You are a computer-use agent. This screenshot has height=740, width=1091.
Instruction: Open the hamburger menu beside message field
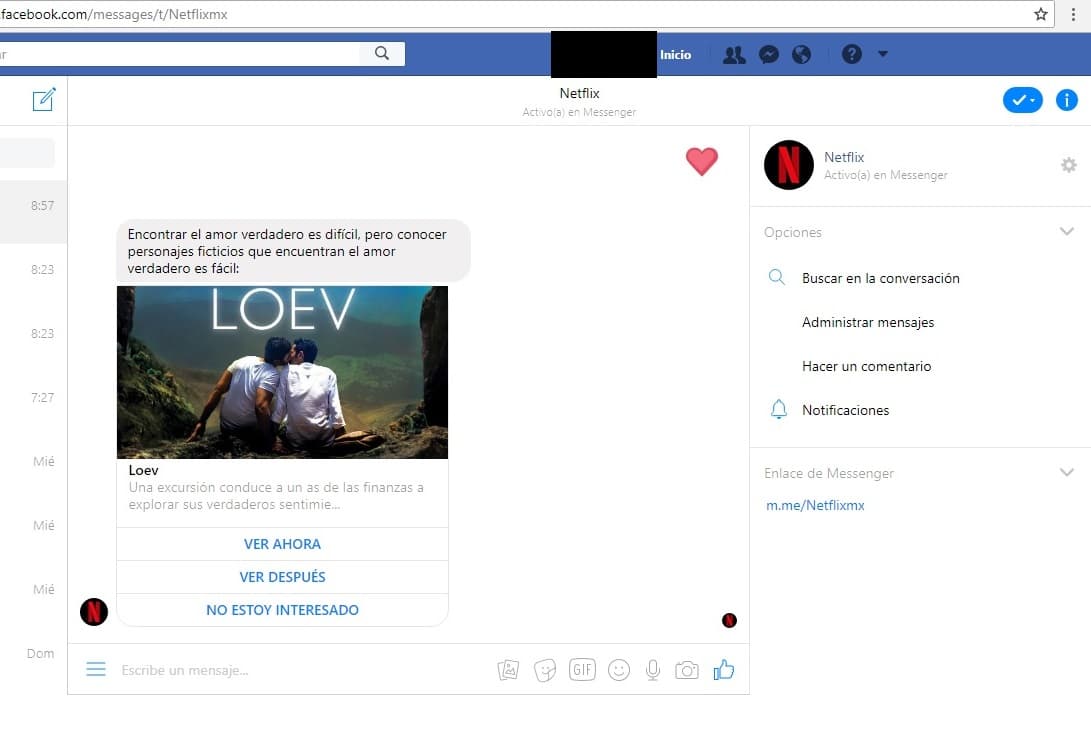pos(96,669)
